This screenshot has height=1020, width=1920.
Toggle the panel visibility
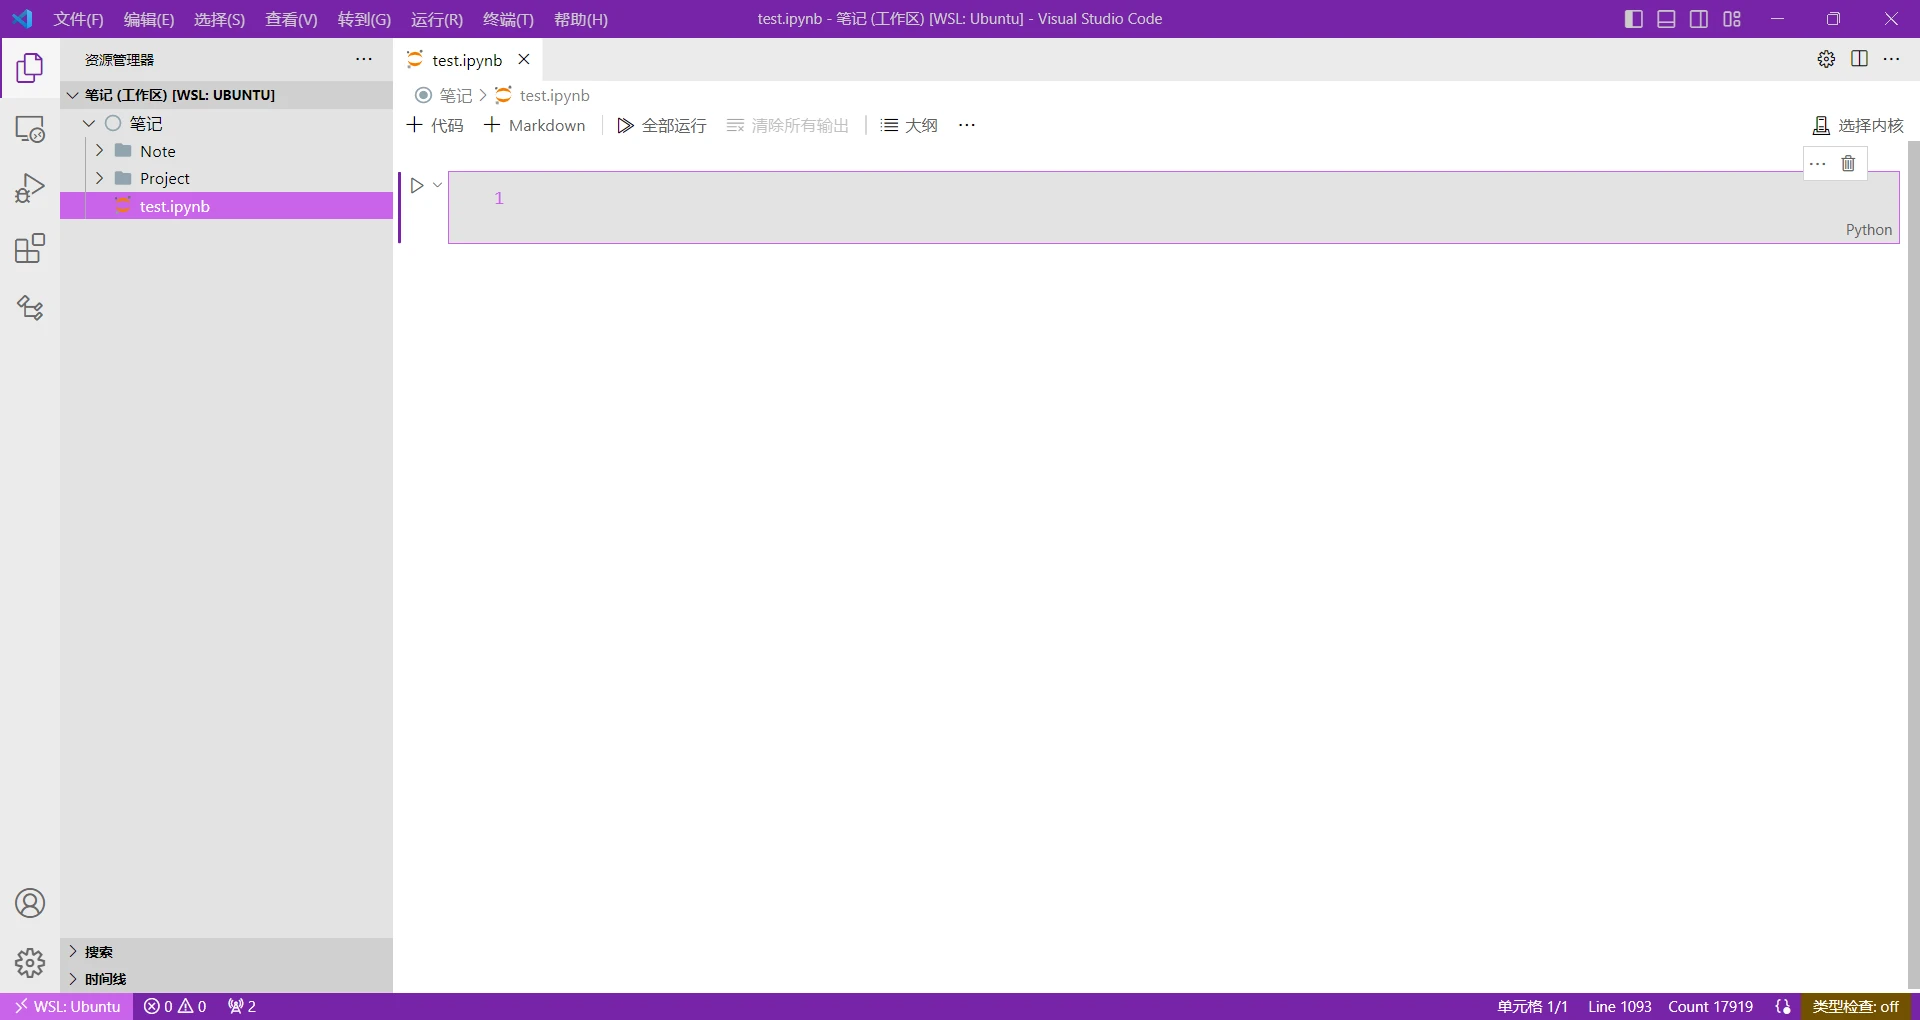(x=1666, y=18)
